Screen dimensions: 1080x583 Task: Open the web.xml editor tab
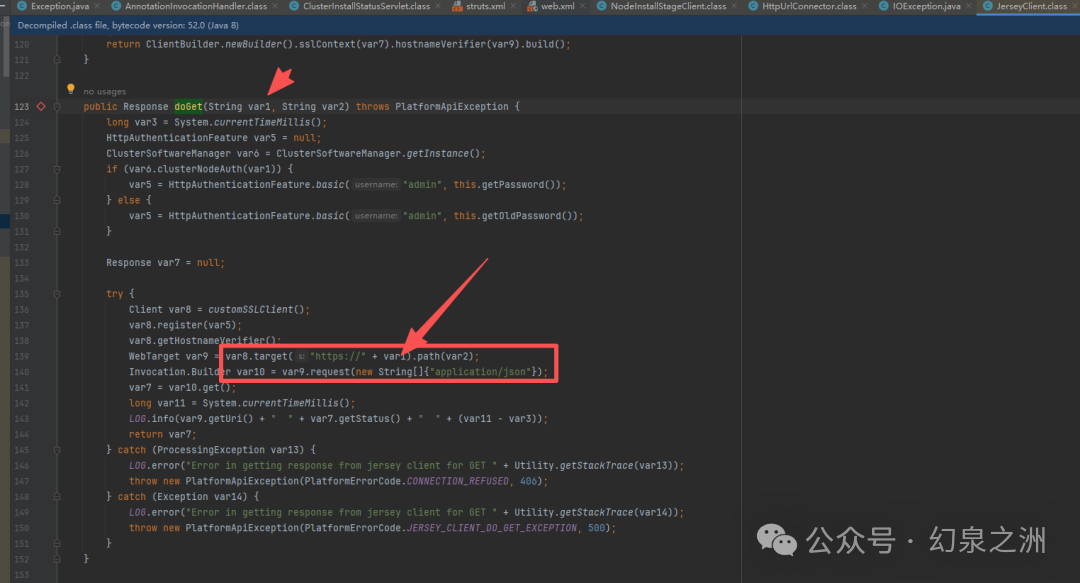[x=557, y=6]
